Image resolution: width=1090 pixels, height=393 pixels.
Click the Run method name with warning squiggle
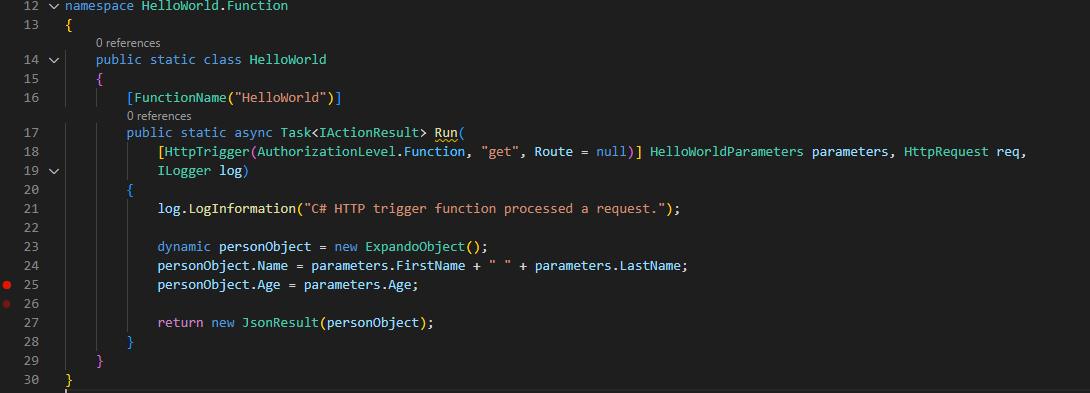tap(446, 133)
